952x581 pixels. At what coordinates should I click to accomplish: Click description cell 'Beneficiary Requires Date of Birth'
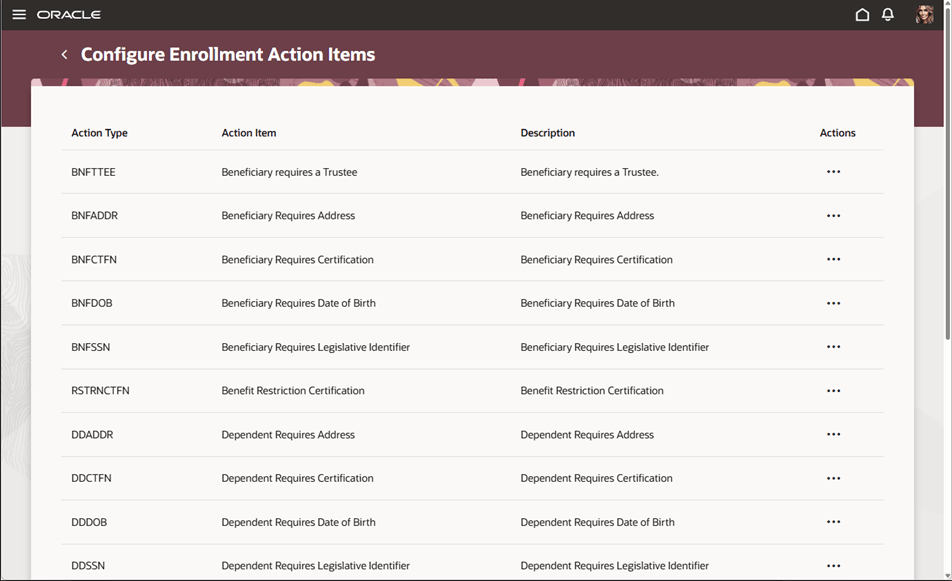(597, 303)
